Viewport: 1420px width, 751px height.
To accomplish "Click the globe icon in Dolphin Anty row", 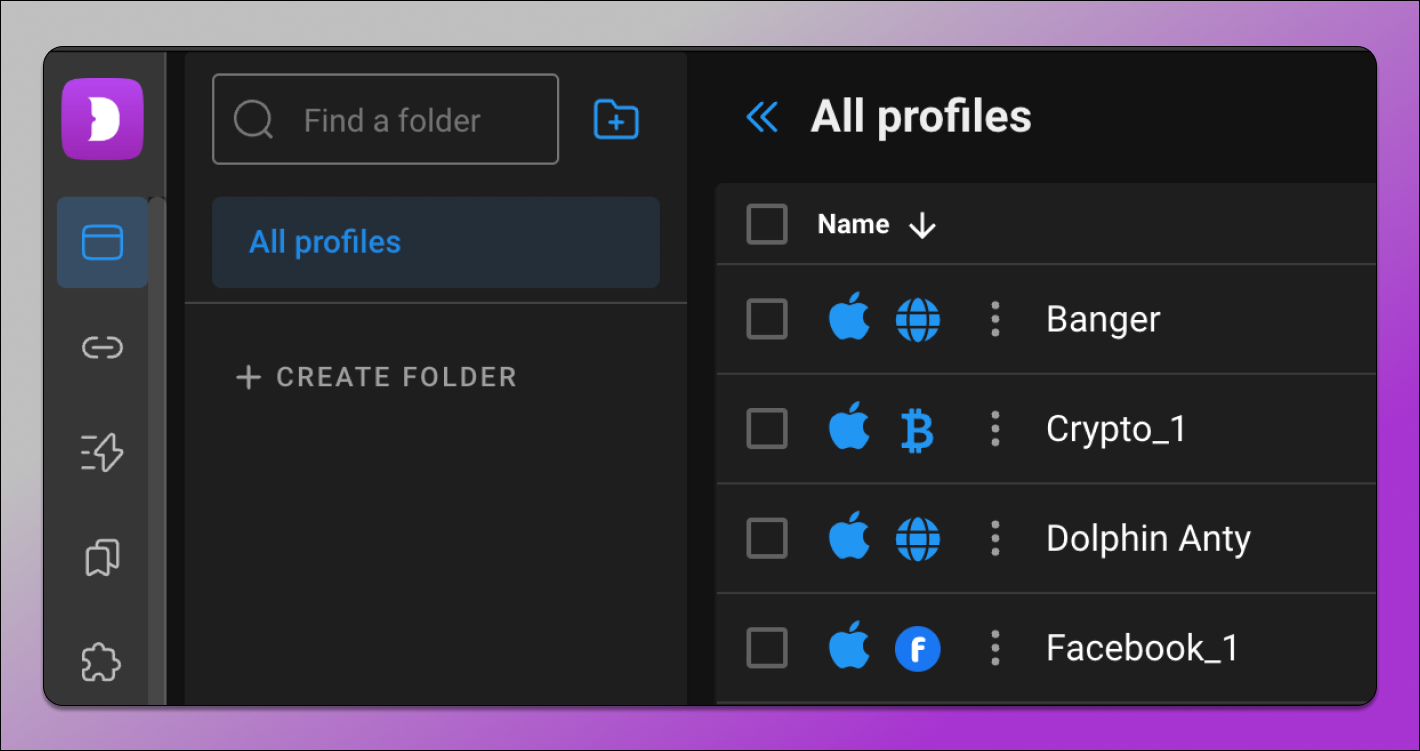I will pos(918,539).
